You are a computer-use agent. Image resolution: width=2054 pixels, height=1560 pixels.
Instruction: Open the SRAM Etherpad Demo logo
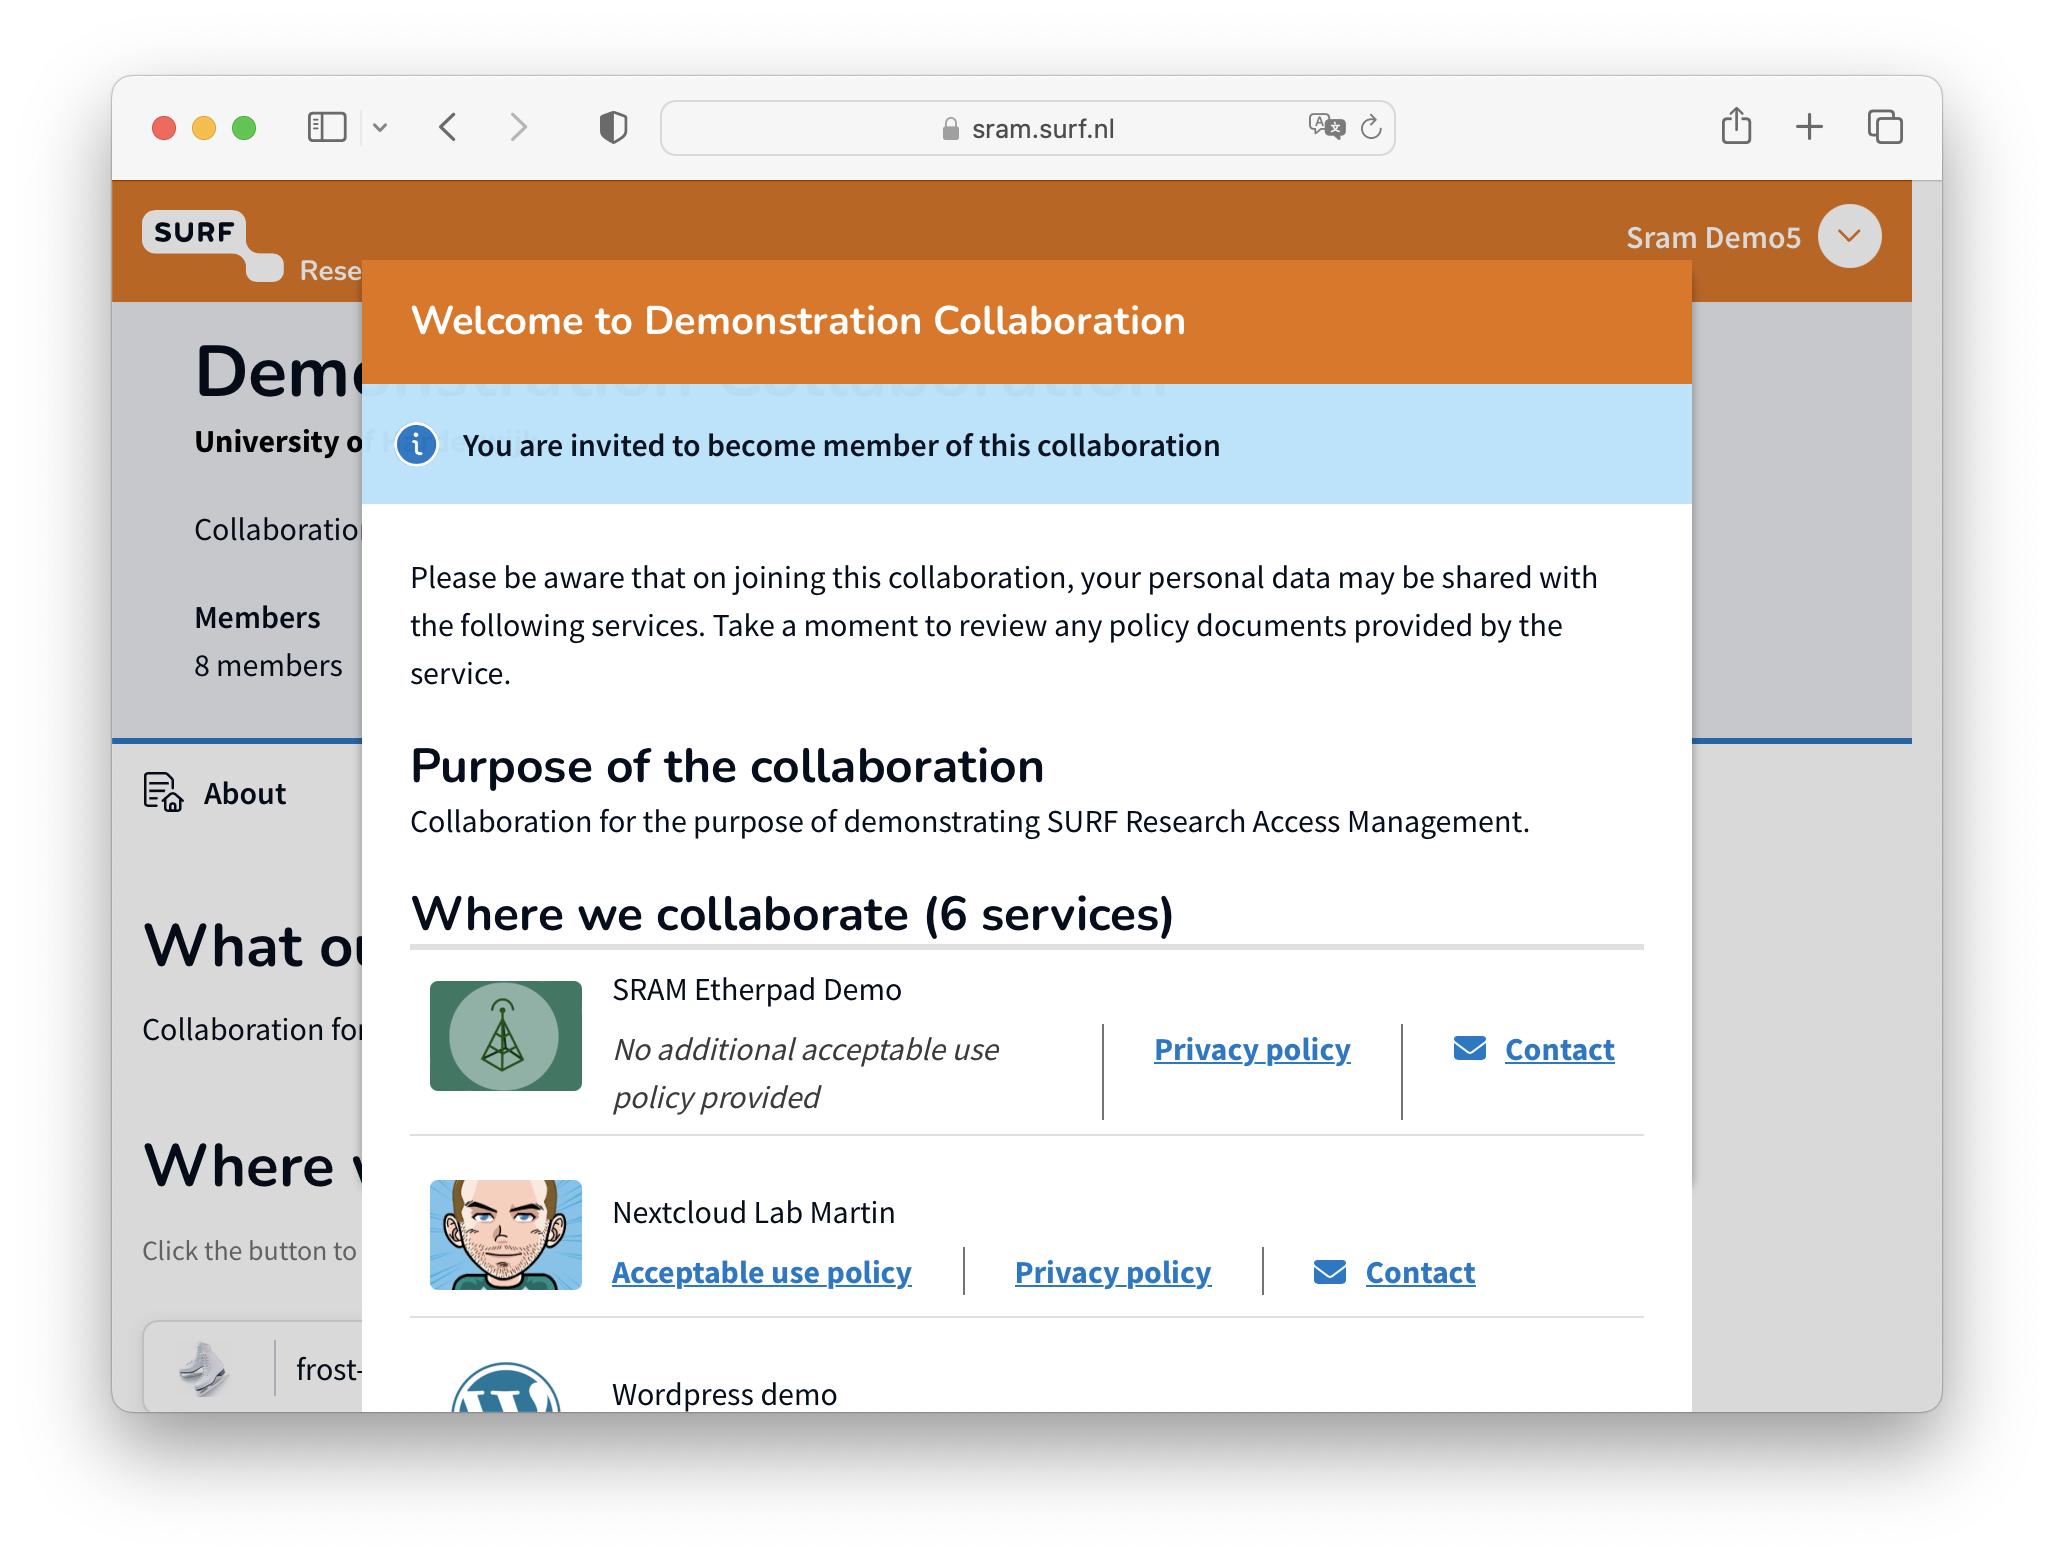click(506, 1036)
